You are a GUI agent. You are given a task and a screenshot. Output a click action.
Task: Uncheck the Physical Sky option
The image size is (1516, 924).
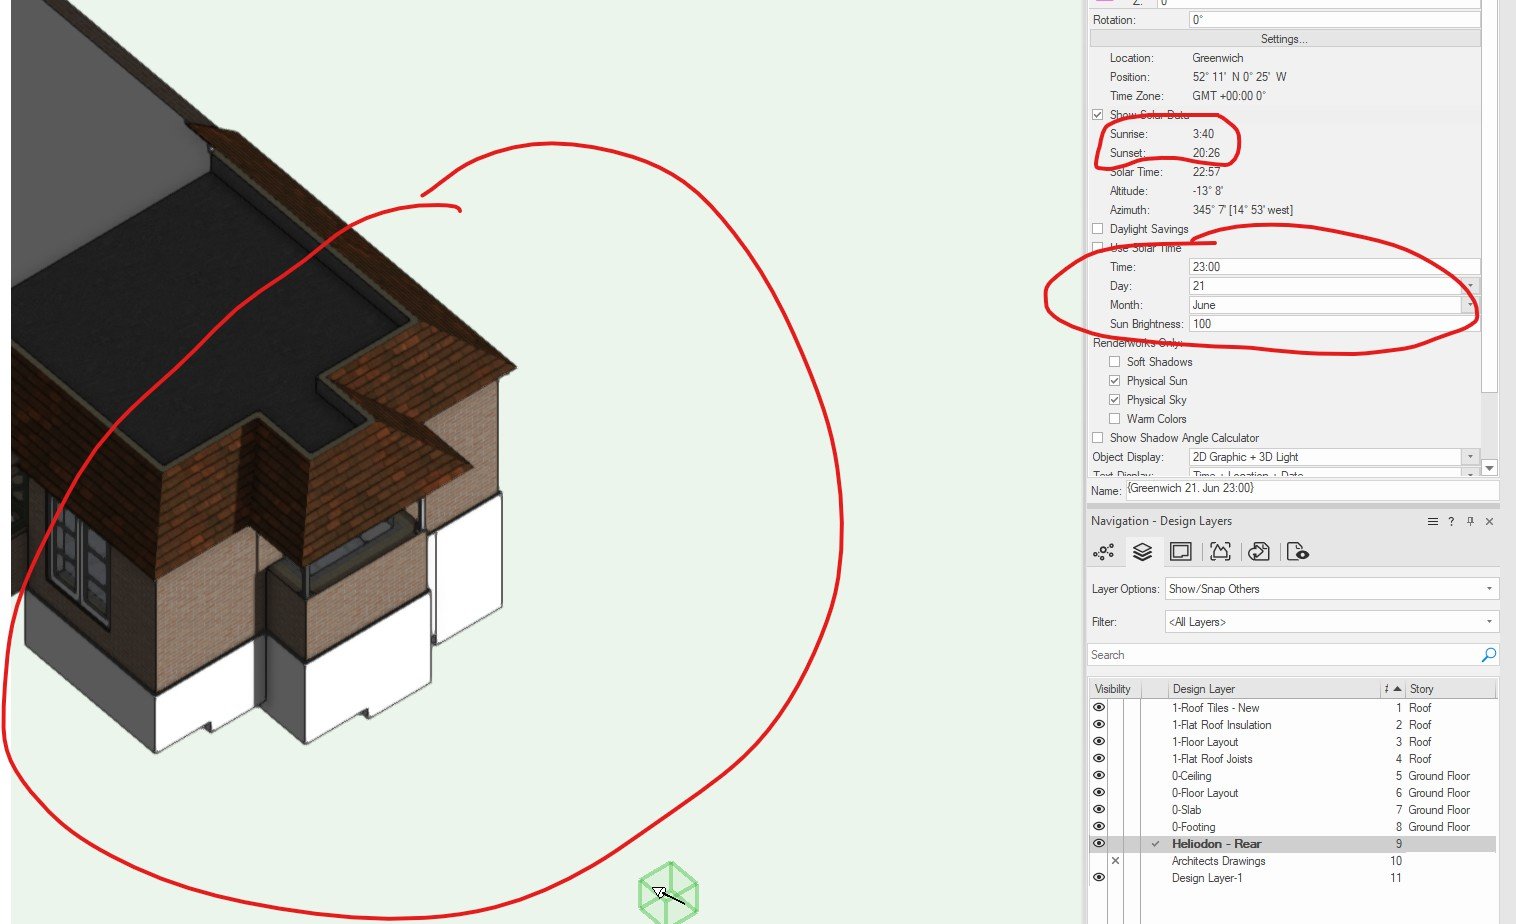[1114, 400]
